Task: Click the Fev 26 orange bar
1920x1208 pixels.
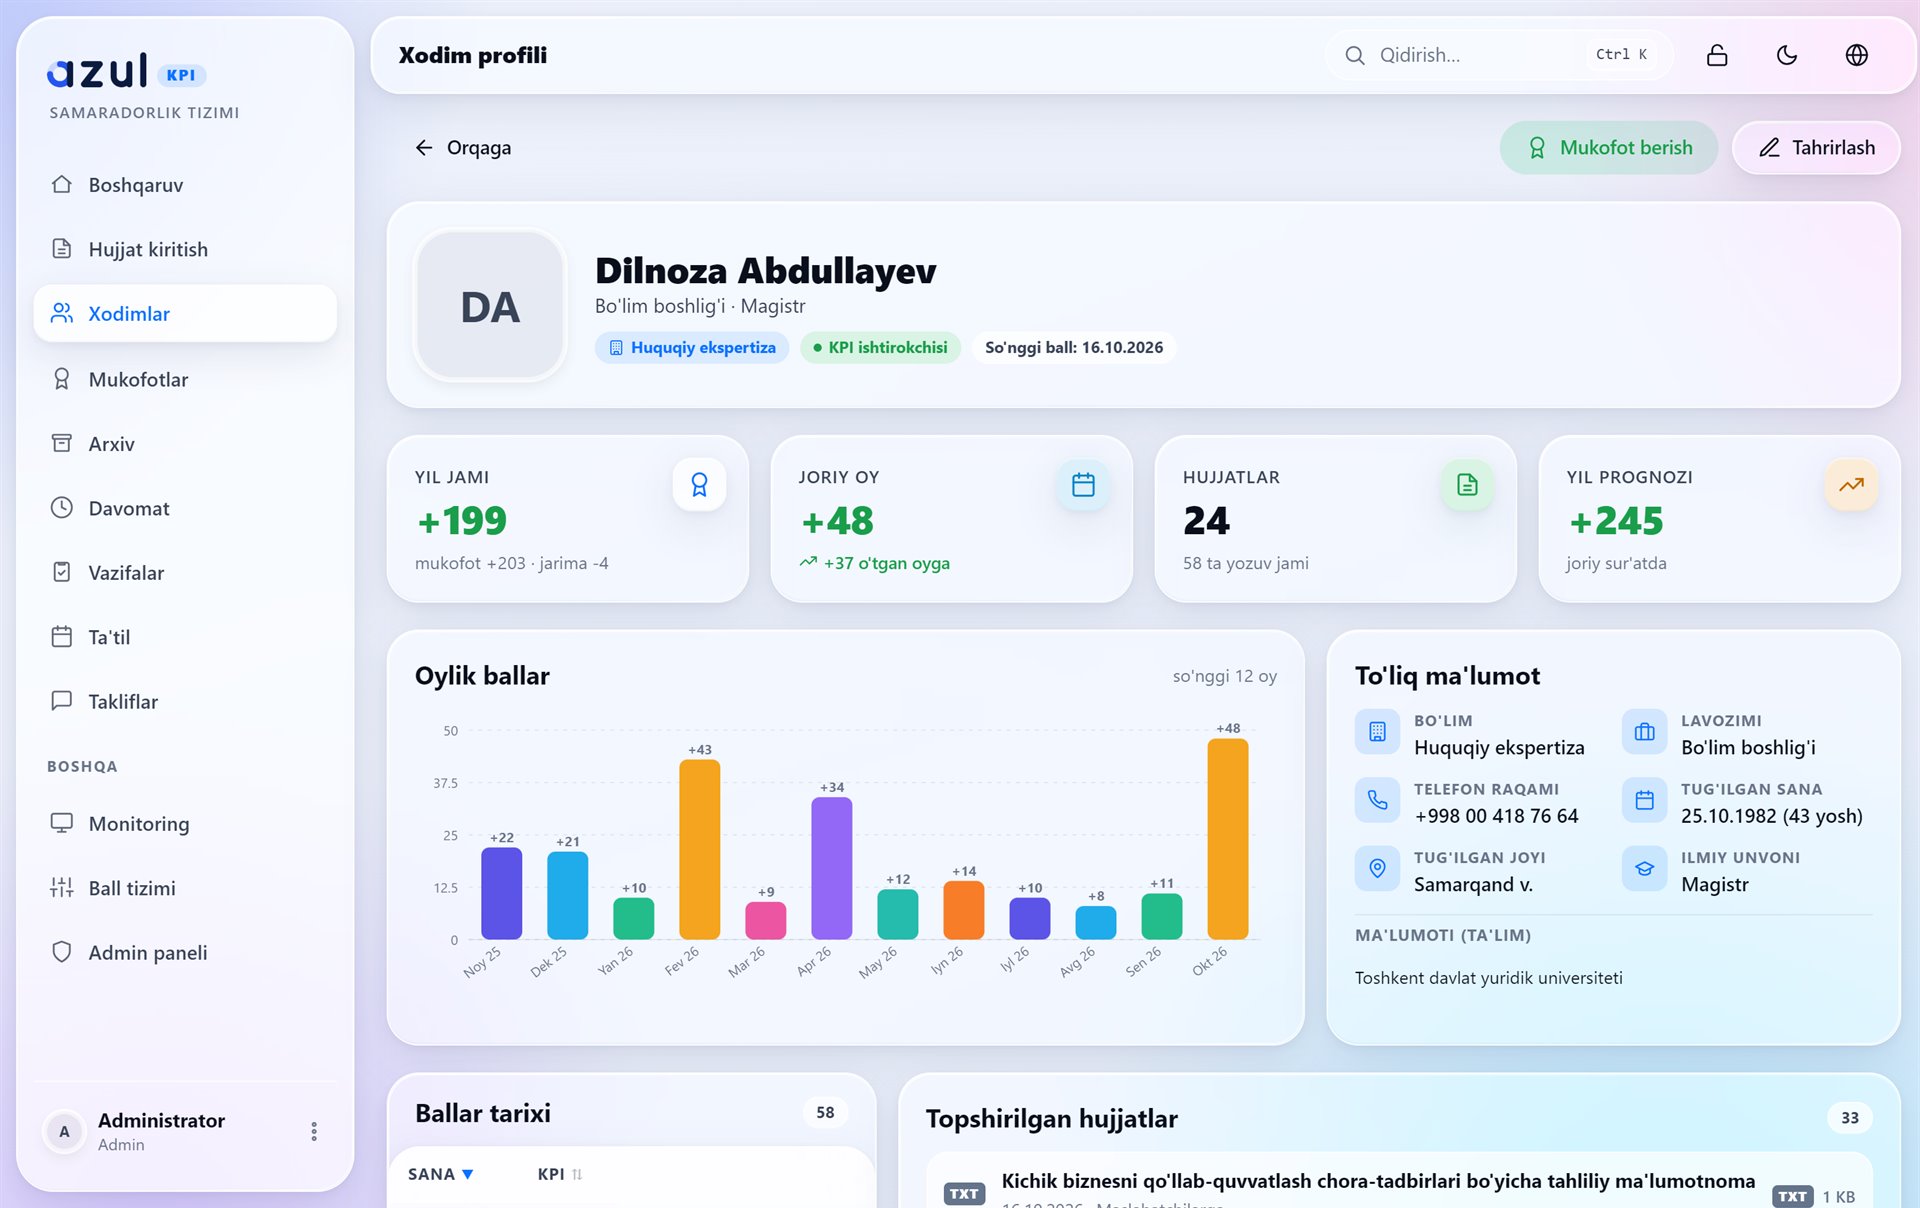Action: [x=699, y=849]
